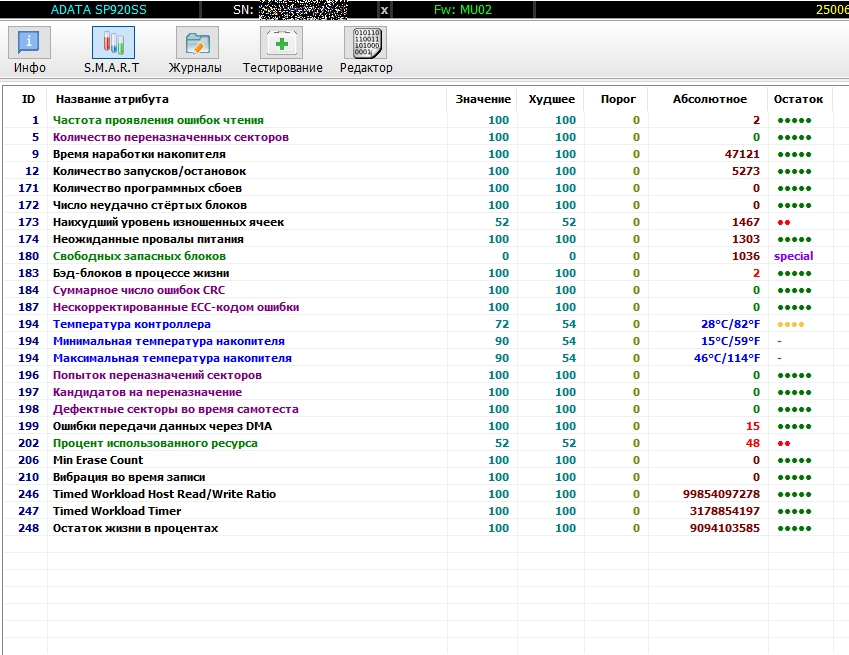Click the absolute value 9094103585
The image size is (849, 655).
(x=724, y=528)
